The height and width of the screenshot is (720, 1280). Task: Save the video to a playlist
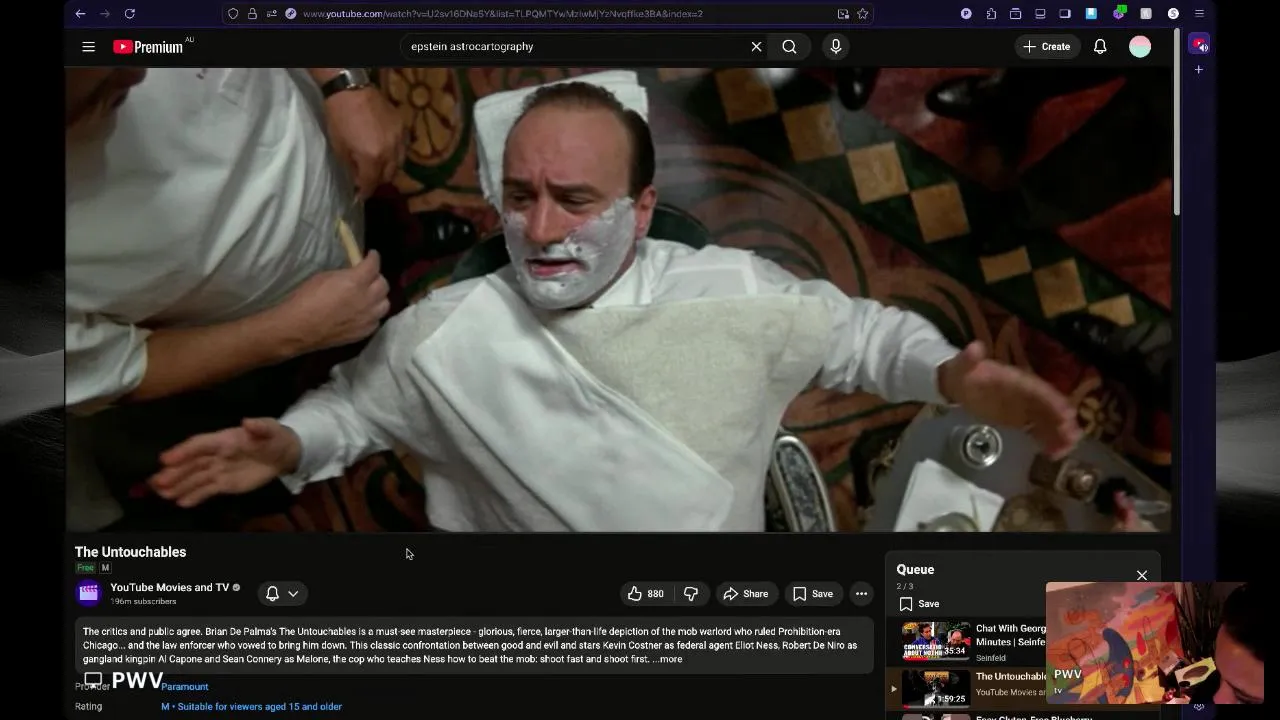point(813,594)
